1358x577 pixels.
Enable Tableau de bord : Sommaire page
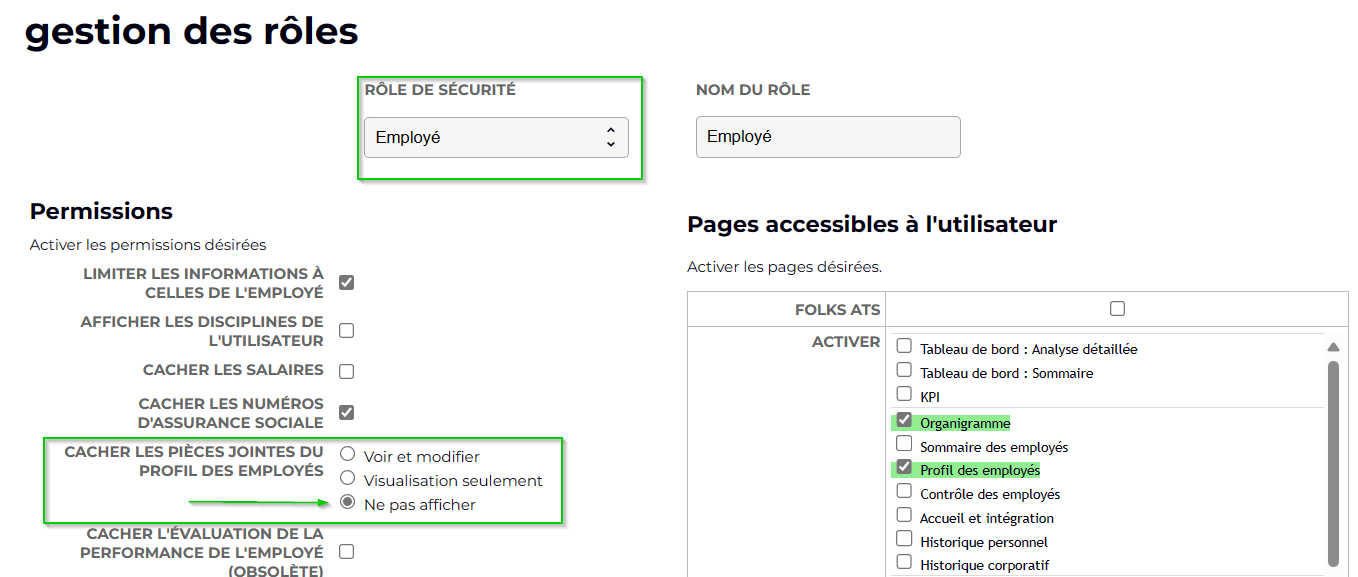pos(904,371)
